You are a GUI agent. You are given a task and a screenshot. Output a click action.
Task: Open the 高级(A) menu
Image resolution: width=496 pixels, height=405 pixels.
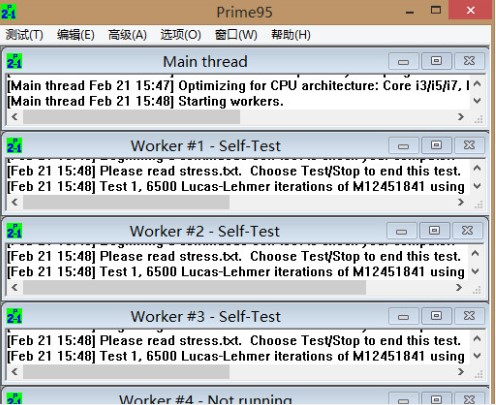click(x=127, y=35)
